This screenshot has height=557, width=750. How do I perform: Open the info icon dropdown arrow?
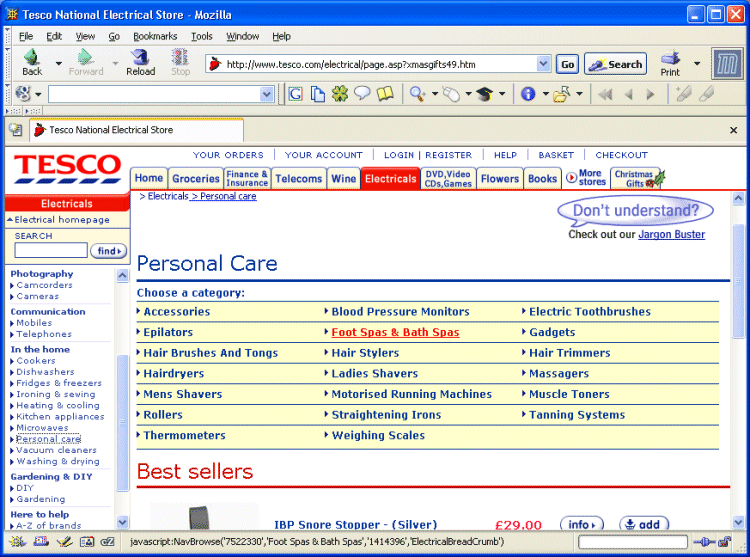pos(545,94)
